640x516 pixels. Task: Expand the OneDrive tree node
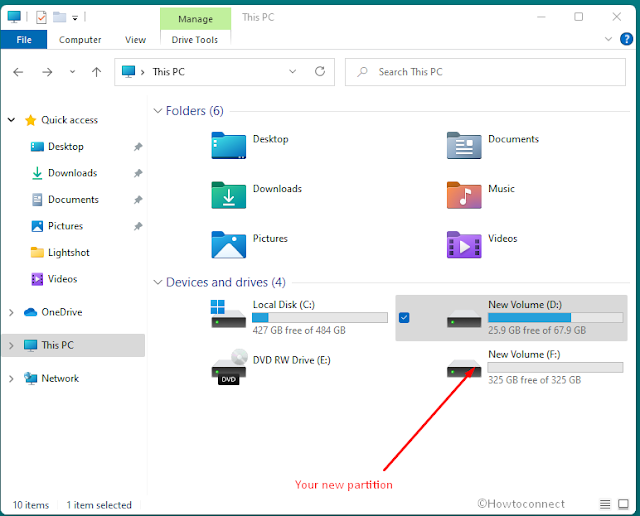[x=11, y=312]
